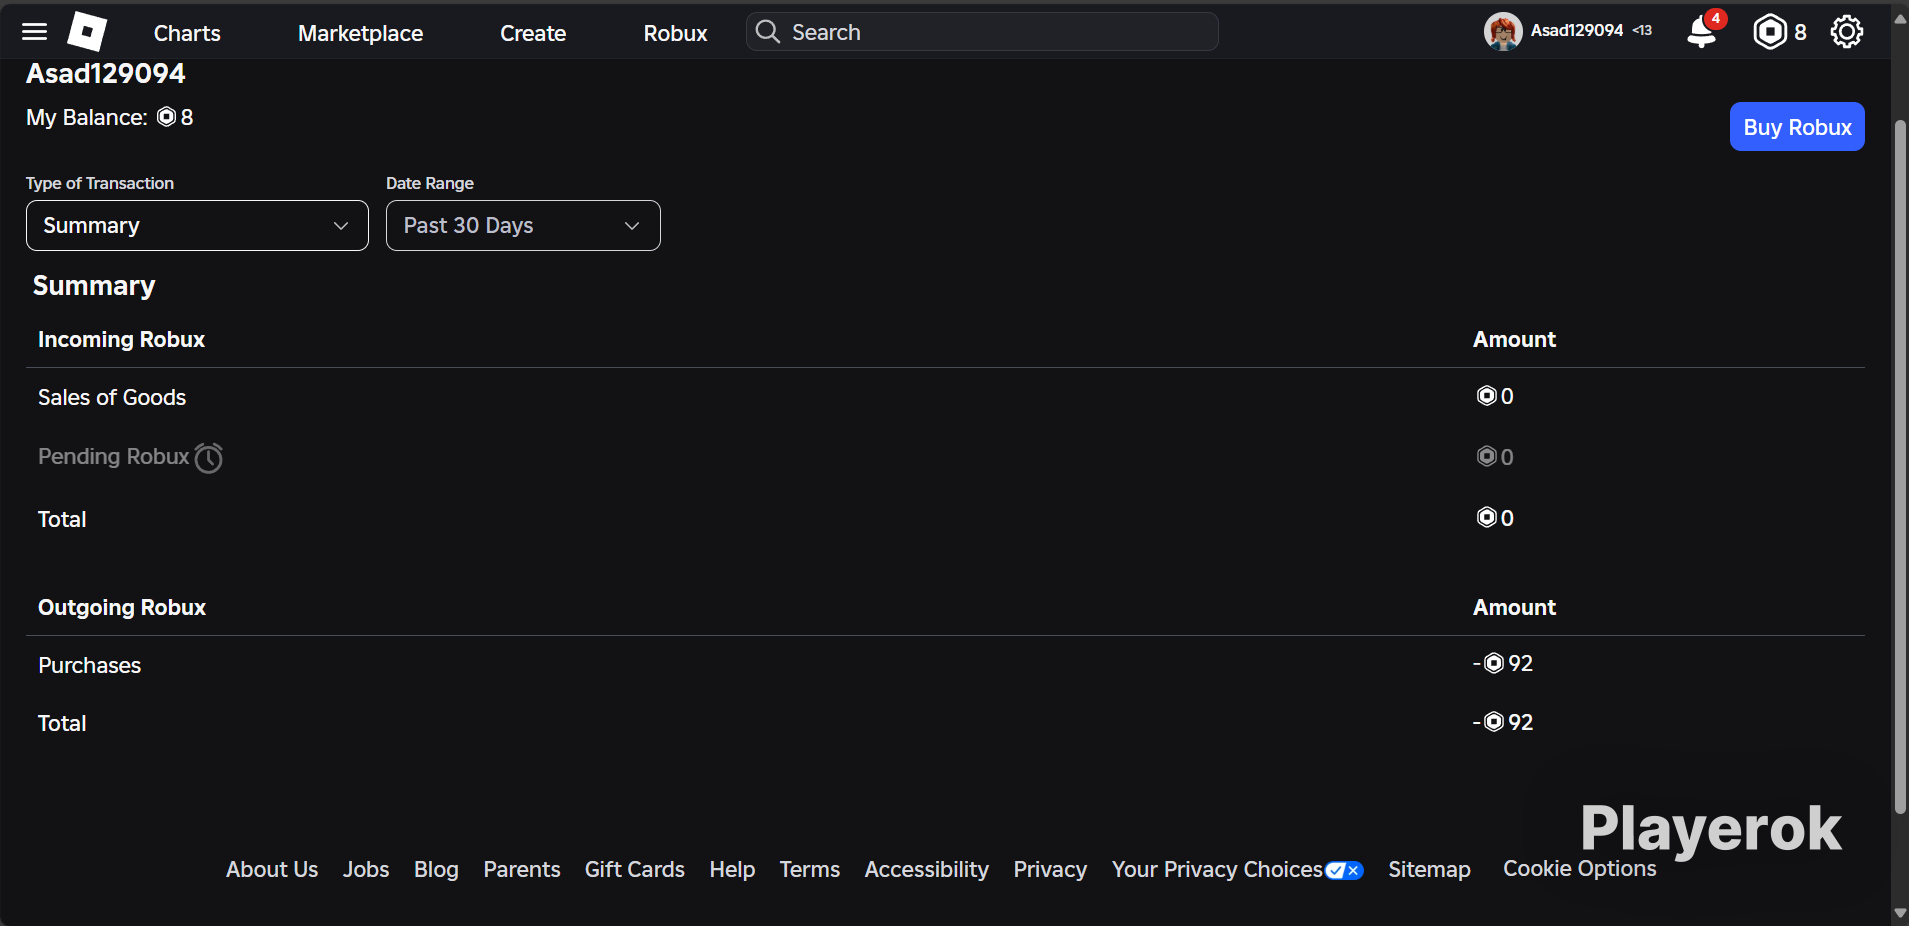Image resolution: width=1909 pixels, height=926 pixels.
Task: Click the Incoming Robux heading
Action: tap(121, 340)
